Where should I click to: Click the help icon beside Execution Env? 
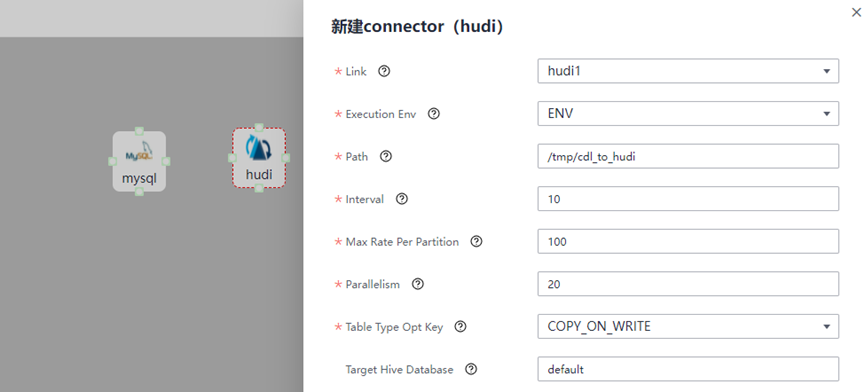point(434,114)
